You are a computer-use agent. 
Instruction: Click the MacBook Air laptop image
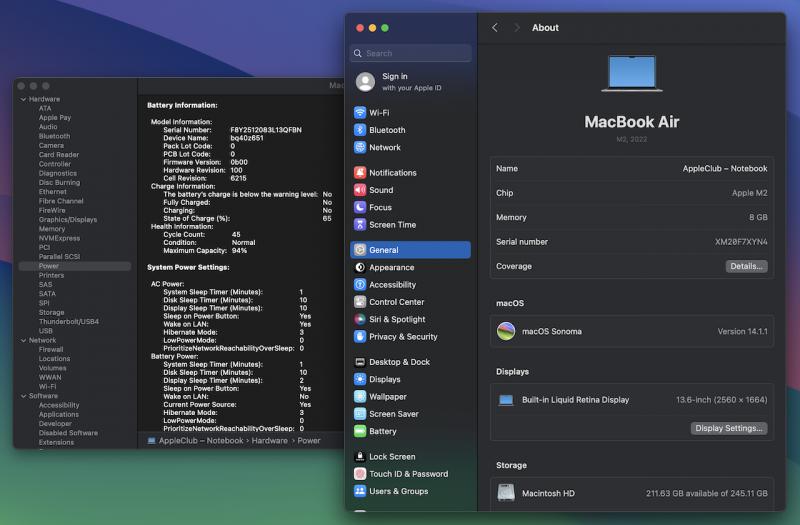pos(632,73)
